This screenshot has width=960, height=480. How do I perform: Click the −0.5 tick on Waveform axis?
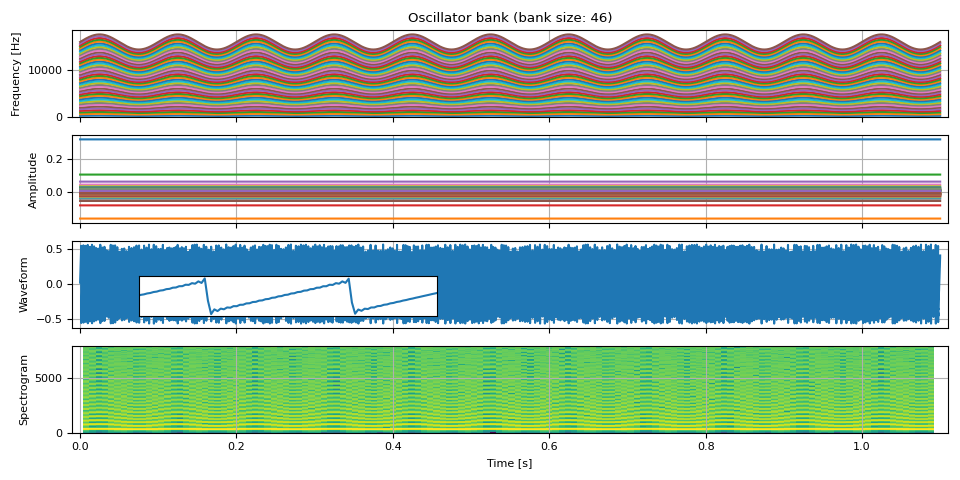[x=53, y=320]
